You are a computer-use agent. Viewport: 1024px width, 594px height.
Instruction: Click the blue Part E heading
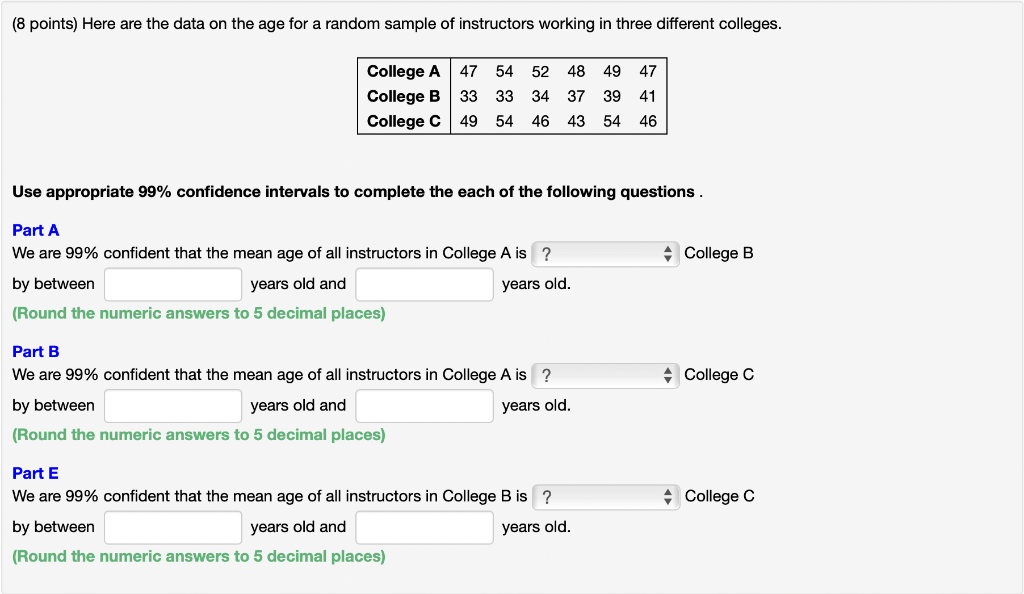(35, 473)
